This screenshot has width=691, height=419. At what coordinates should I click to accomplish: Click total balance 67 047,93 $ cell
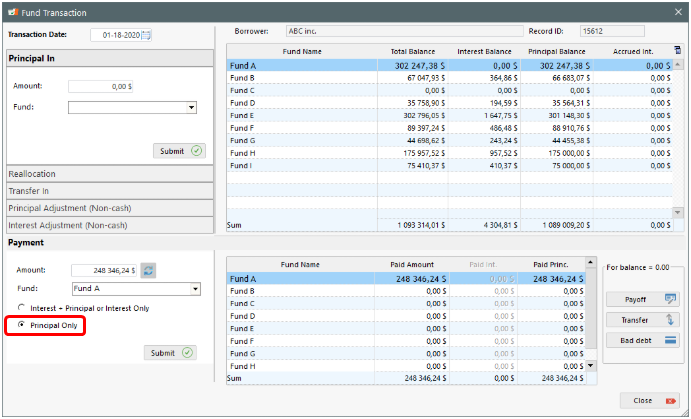click(412, 78)
